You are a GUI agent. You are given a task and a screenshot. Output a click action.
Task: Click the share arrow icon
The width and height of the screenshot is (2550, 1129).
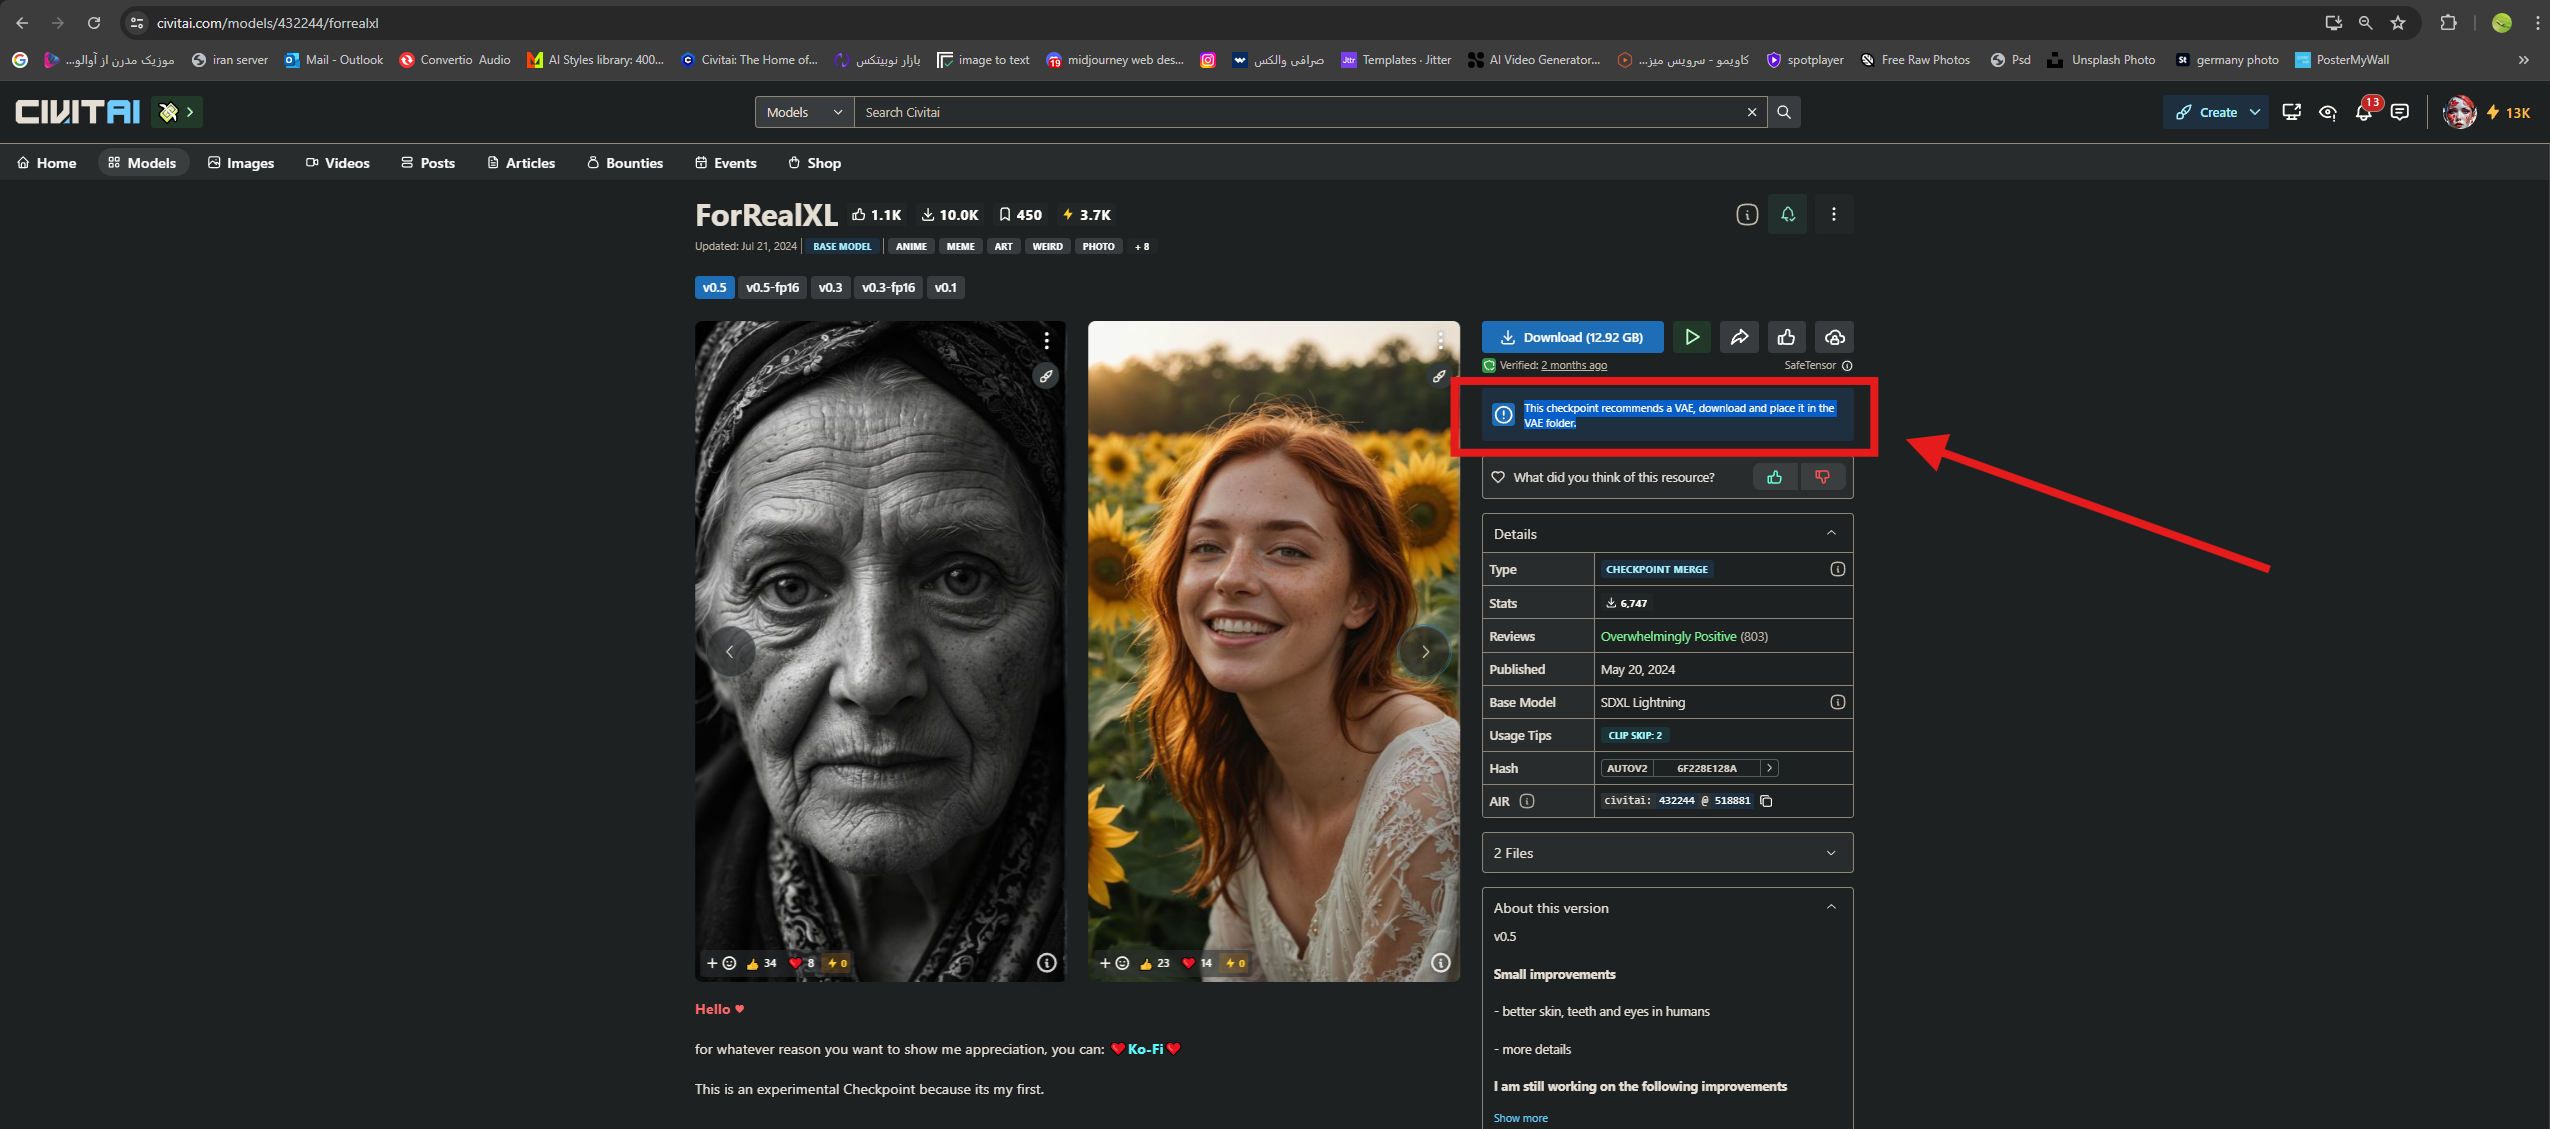click(1739, 337)
